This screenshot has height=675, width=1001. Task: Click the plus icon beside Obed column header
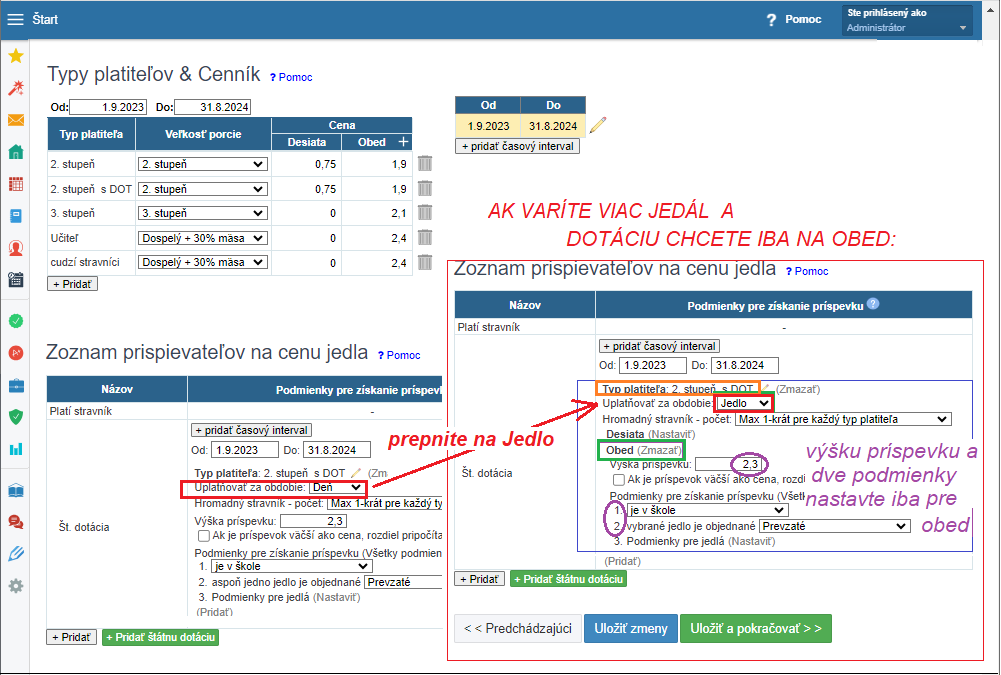pos(403,142)
